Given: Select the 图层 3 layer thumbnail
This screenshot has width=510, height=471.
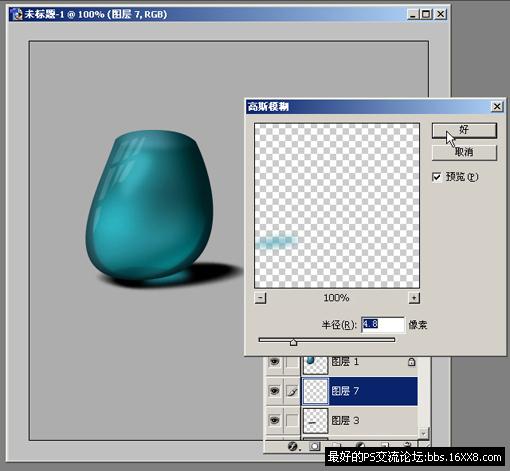Looking at the screenshot, I should coord(315,420).
